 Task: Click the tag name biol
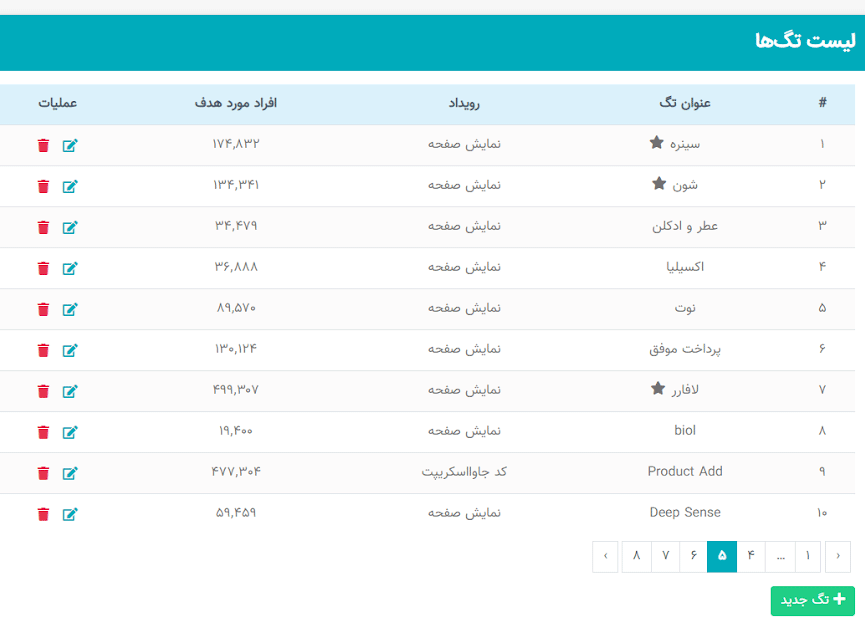pyautogui.click(x=685, y=430)
